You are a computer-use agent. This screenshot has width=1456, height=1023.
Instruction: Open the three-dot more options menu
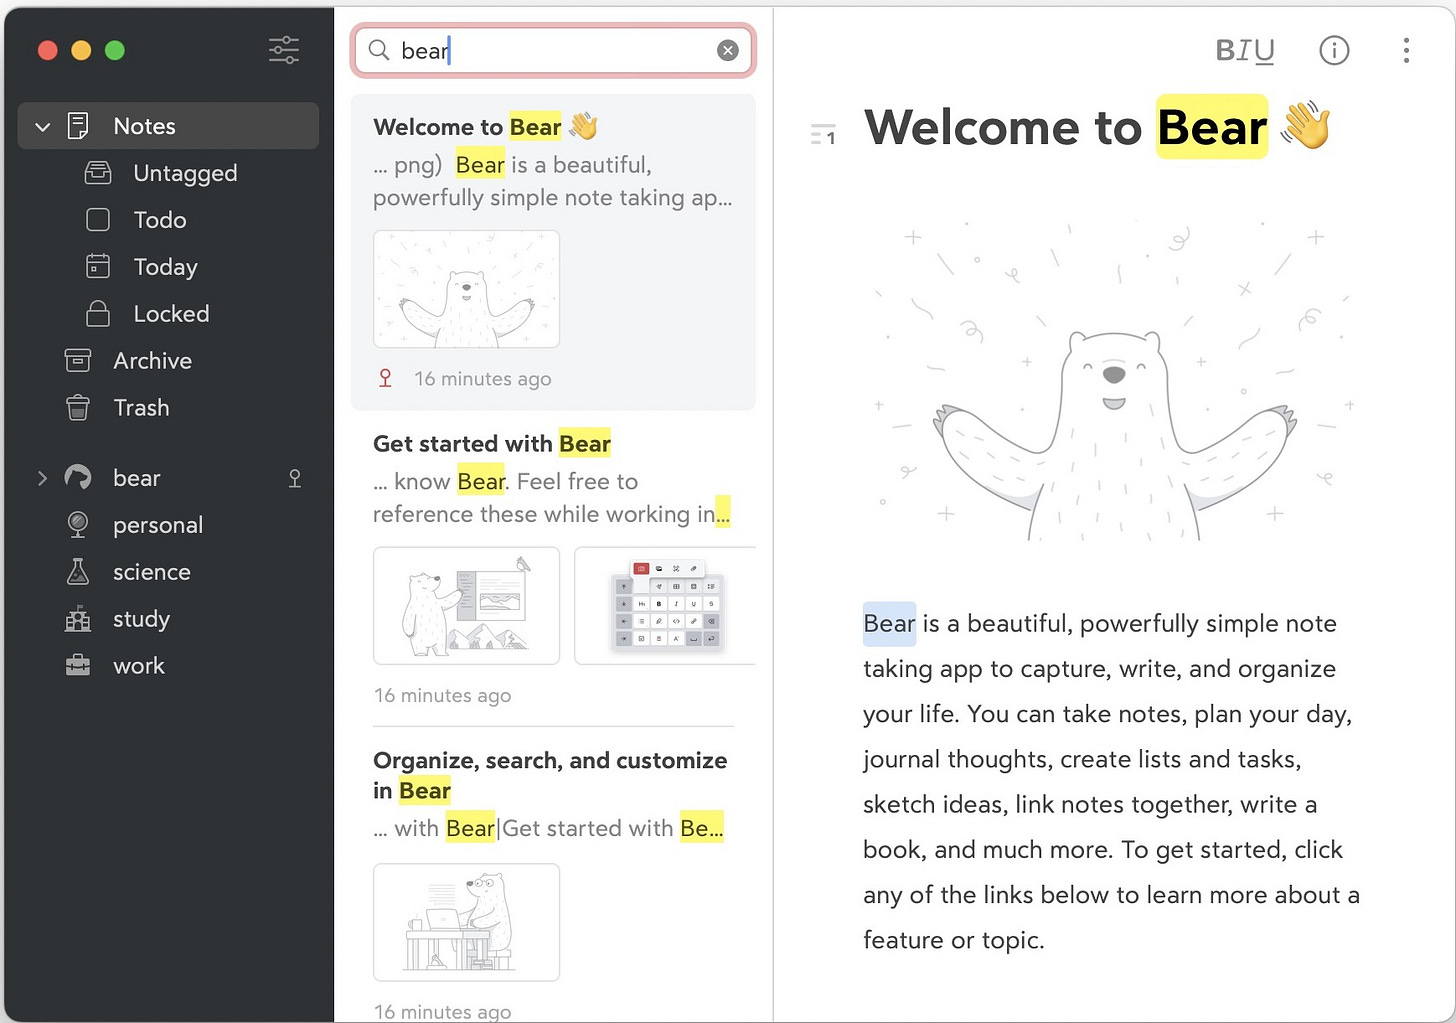[x=1406, y=50]
